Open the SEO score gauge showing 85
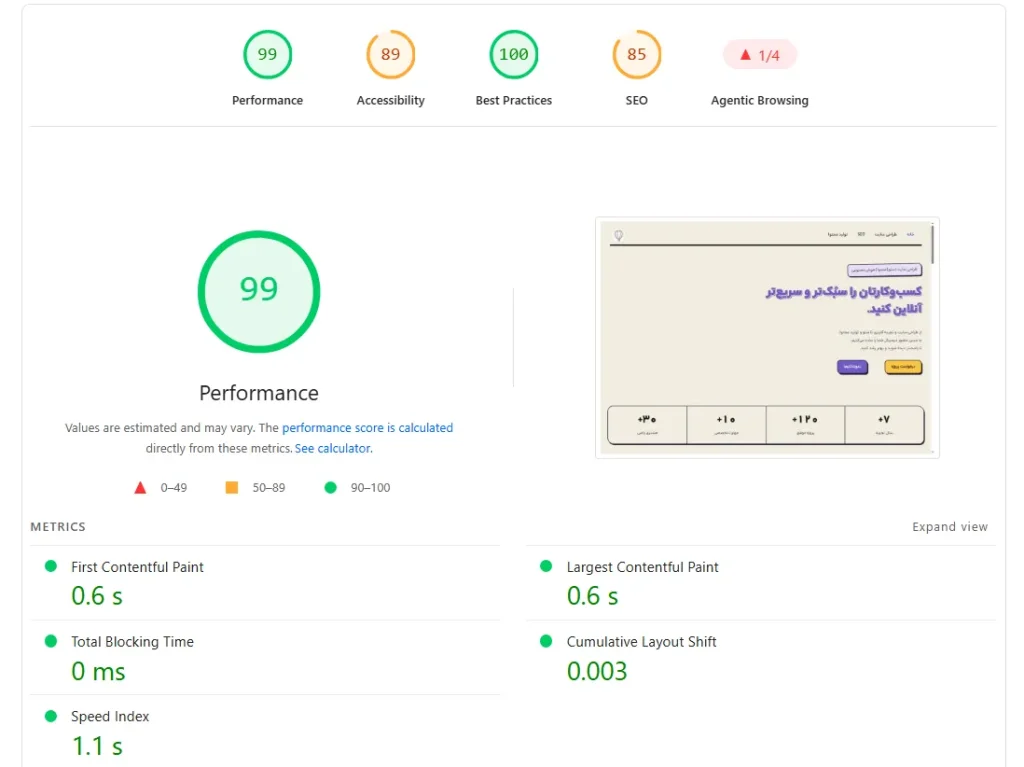Viewport: 1024px width, 767px height. pos(637,54)
